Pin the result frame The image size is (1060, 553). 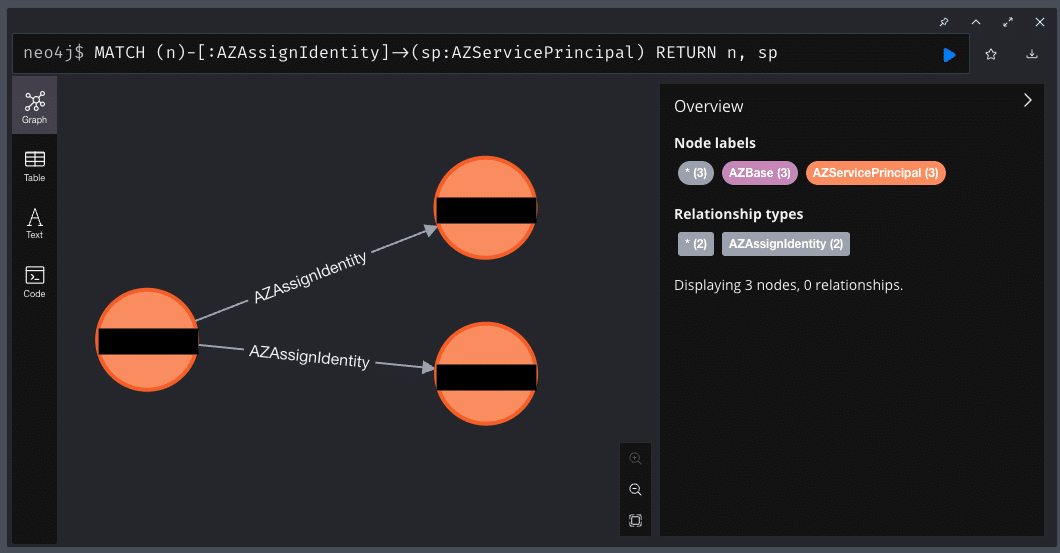(x=944, y=22)
